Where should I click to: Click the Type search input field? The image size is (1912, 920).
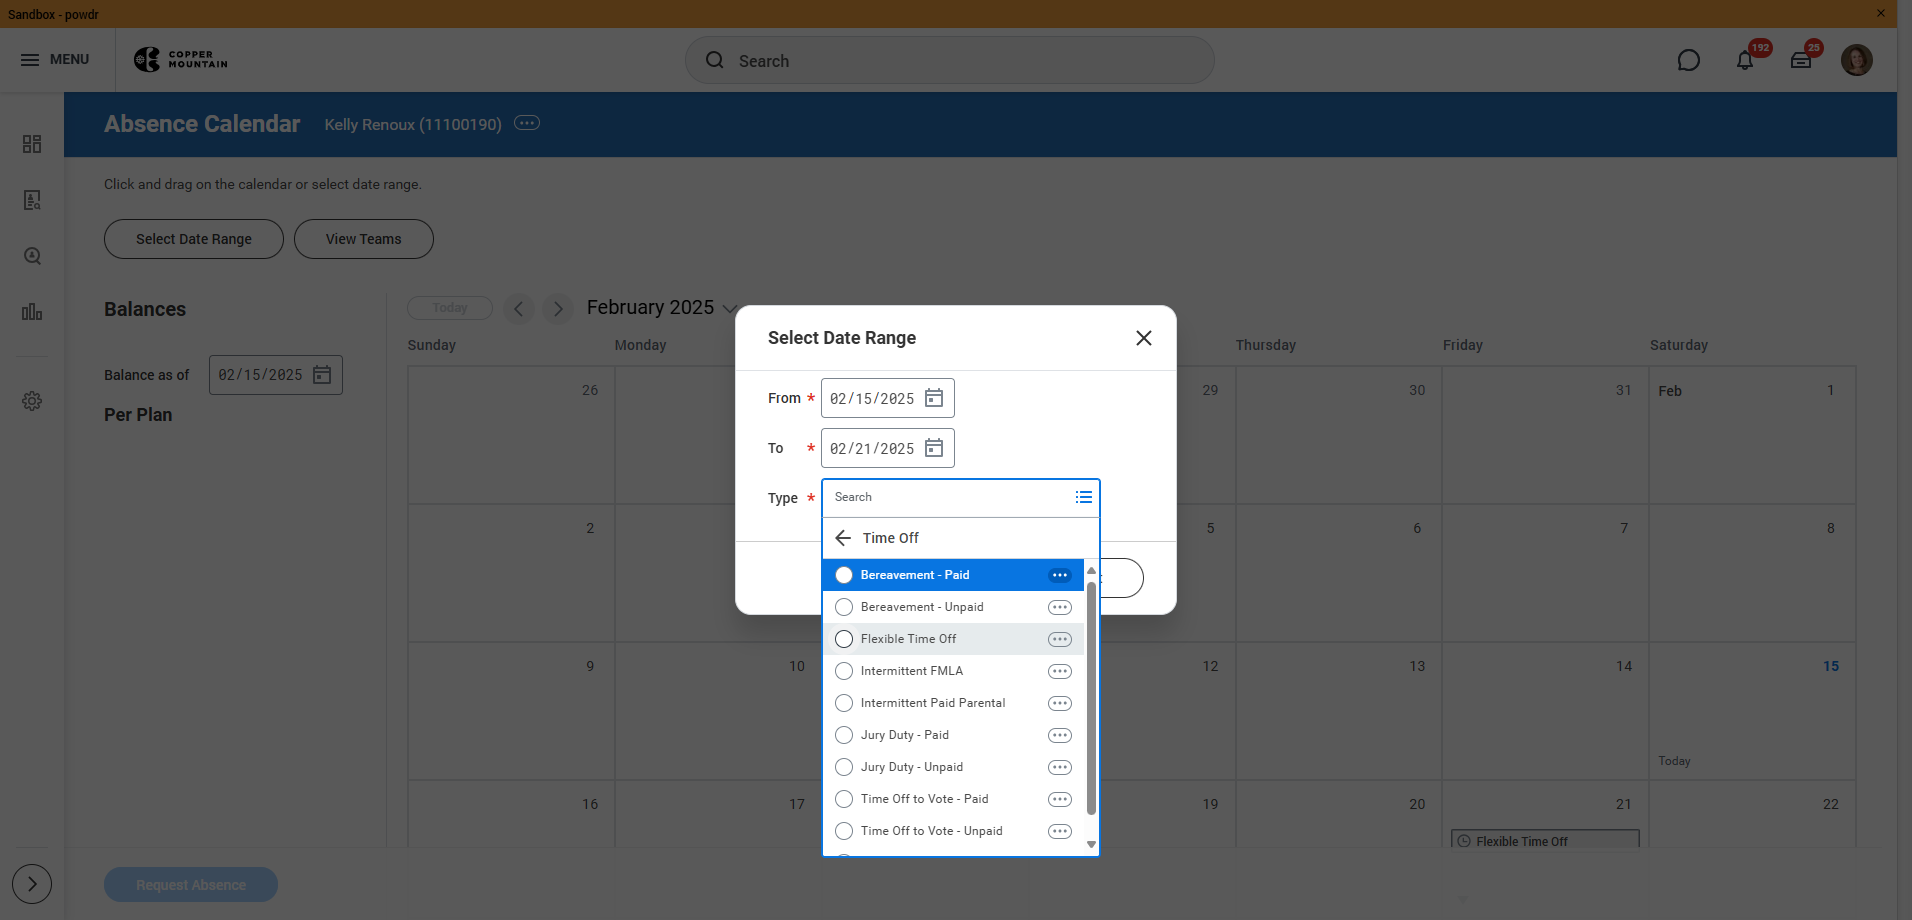click(x=950, y=497)
